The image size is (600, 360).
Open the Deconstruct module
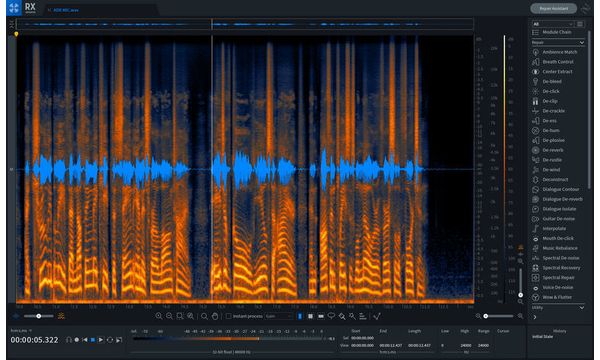pyautogui.click(x=550, y=180)
